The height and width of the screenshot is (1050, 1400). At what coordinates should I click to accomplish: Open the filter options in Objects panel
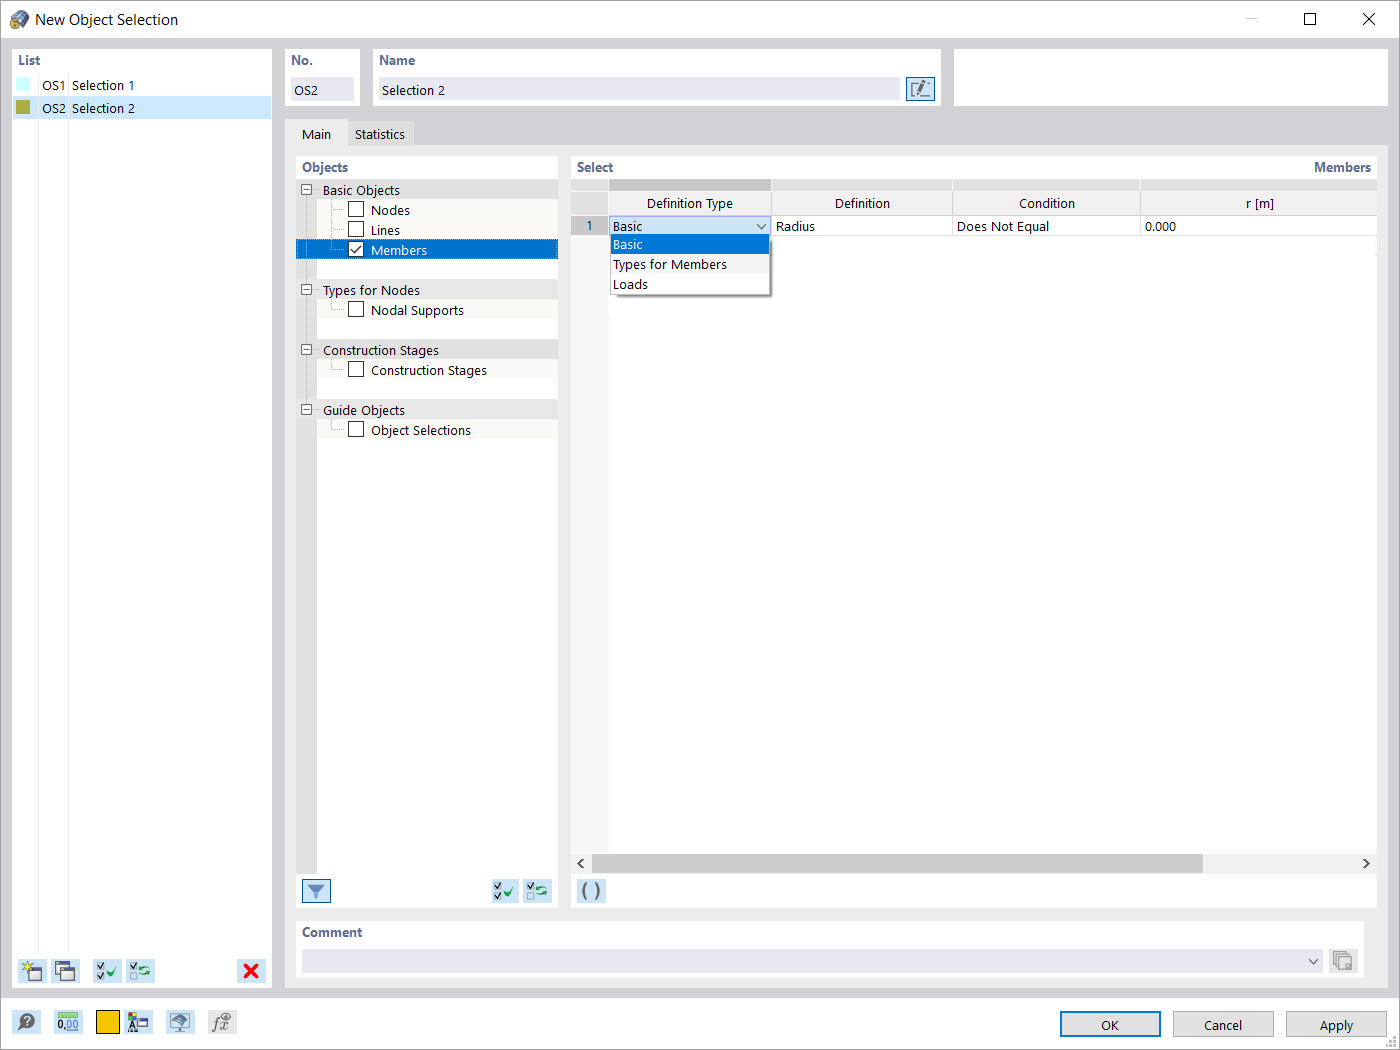[x=316, y=890]
